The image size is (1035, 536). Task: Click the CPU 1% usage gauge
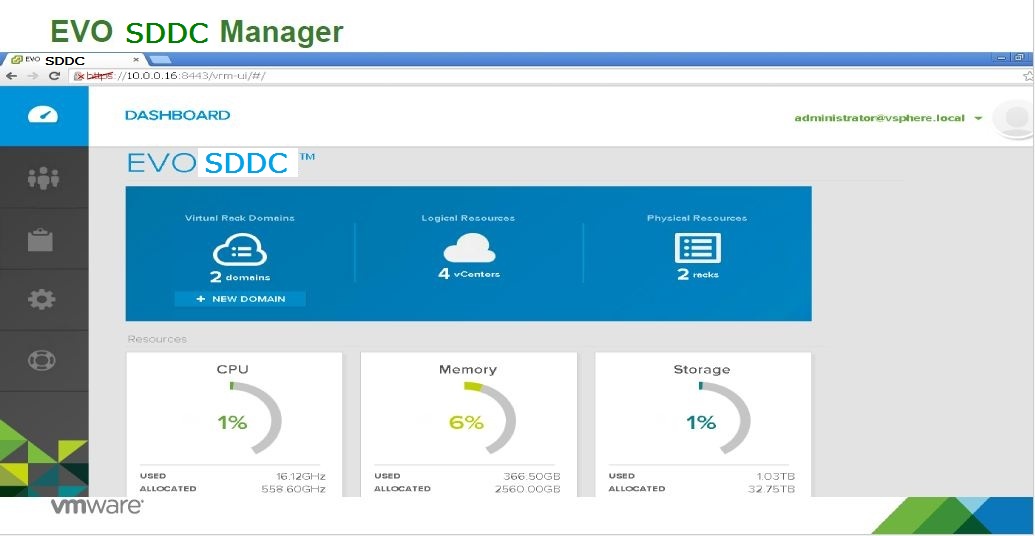coord(232,421)
